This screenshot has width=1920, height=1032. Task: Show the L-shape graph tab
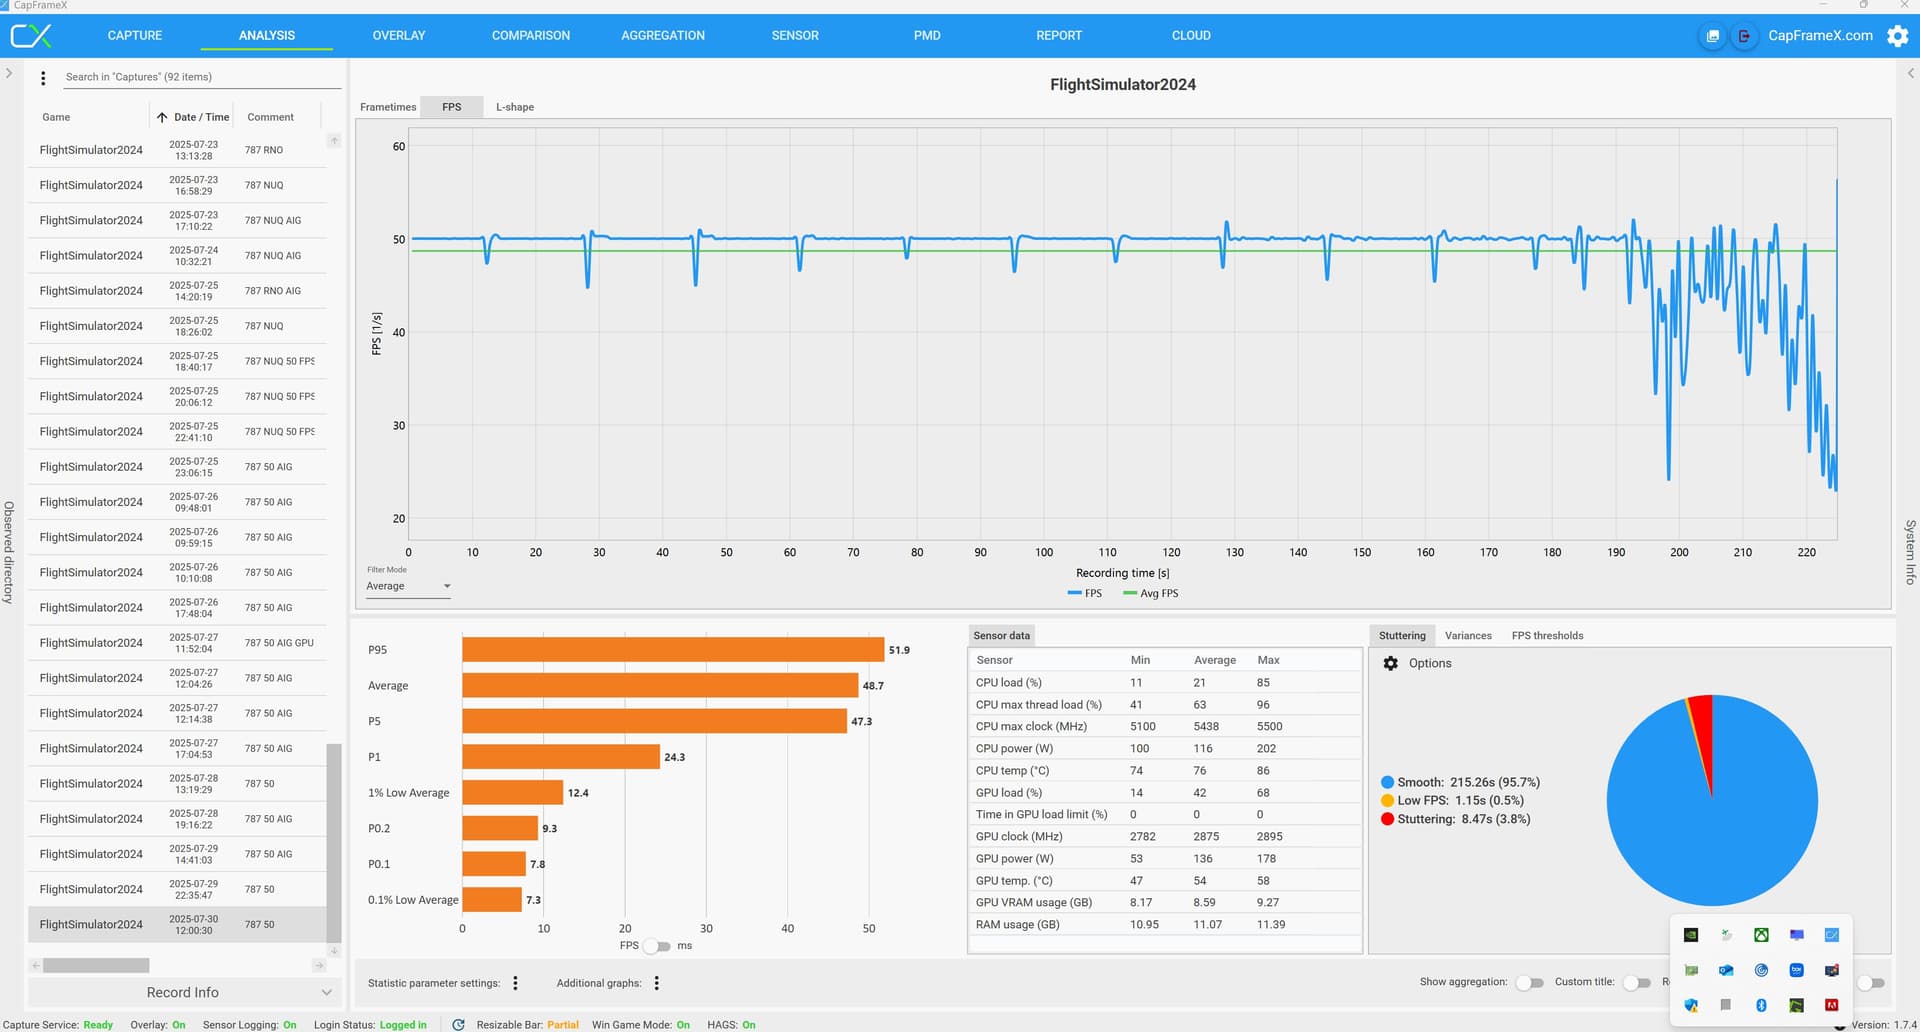point(515,107)
